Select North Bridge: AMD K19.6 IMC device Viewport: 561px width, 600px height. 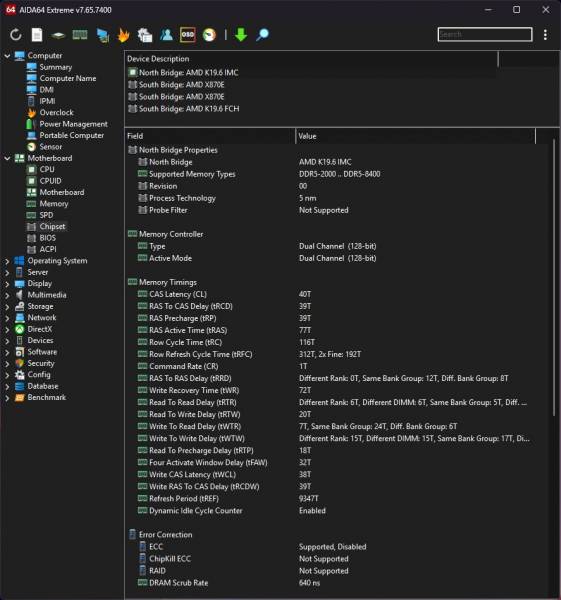183,73
